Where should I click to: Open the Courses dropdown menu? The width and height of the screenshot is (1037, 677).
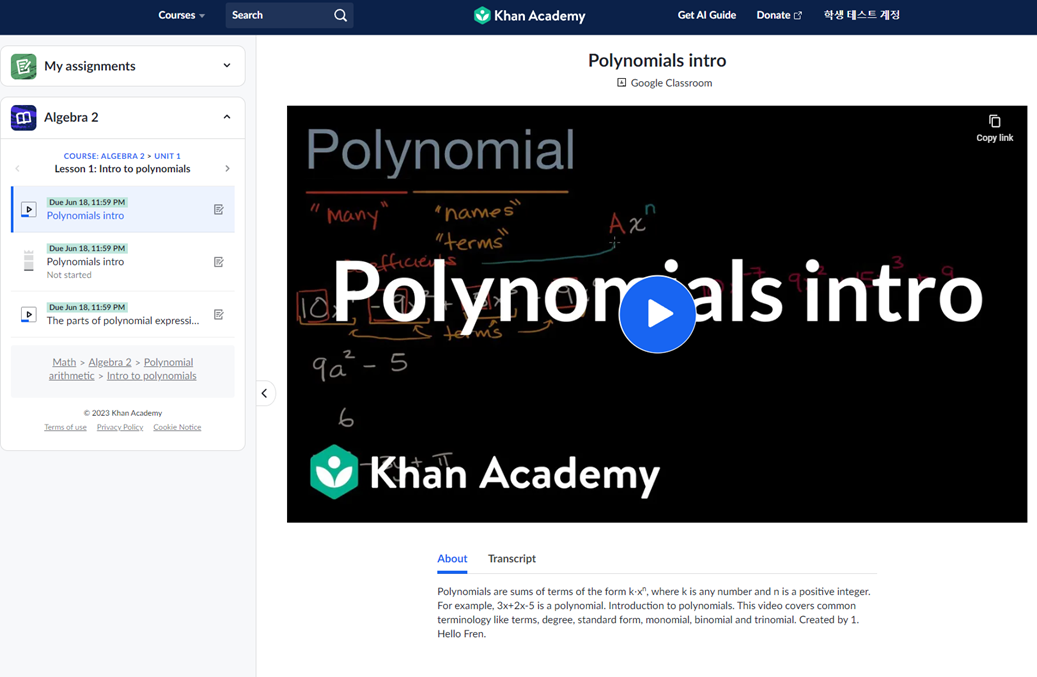(x=181, y=15)
